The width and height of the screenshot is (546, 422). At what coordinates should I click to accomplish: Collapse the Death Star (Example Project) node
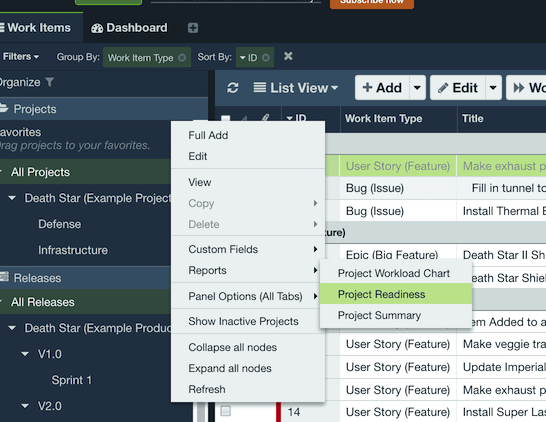coord(12,198)
